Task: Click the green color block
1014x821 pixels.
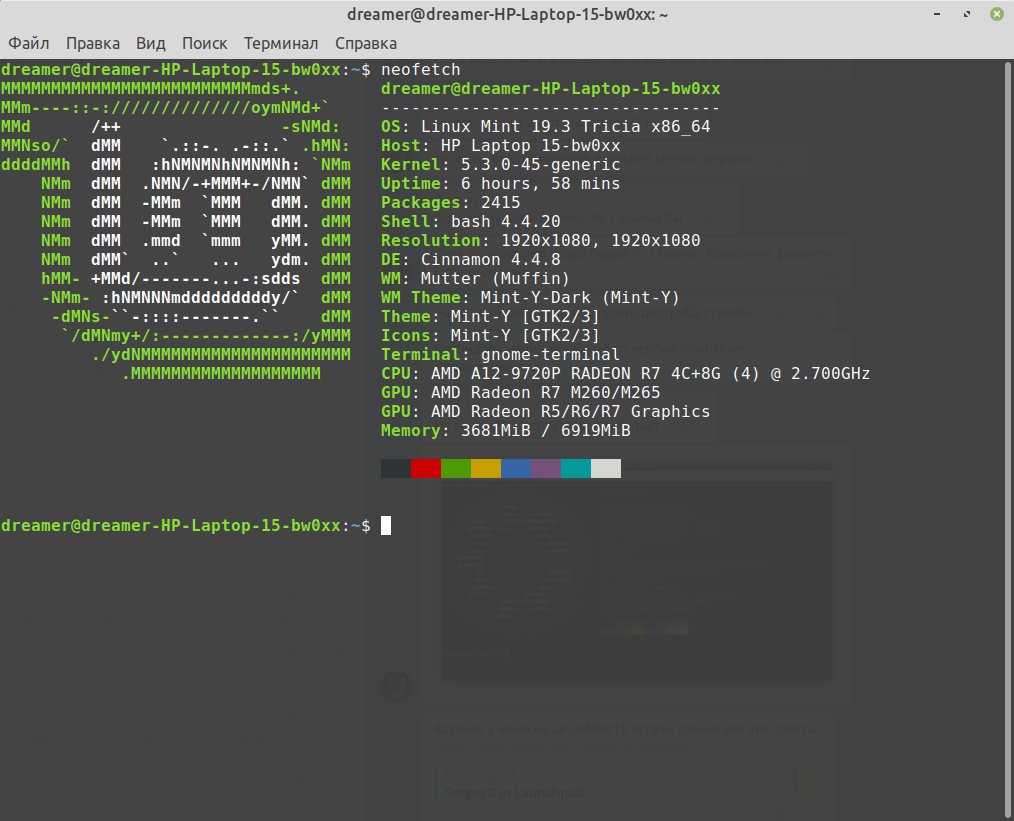Action: coord(456,469)
